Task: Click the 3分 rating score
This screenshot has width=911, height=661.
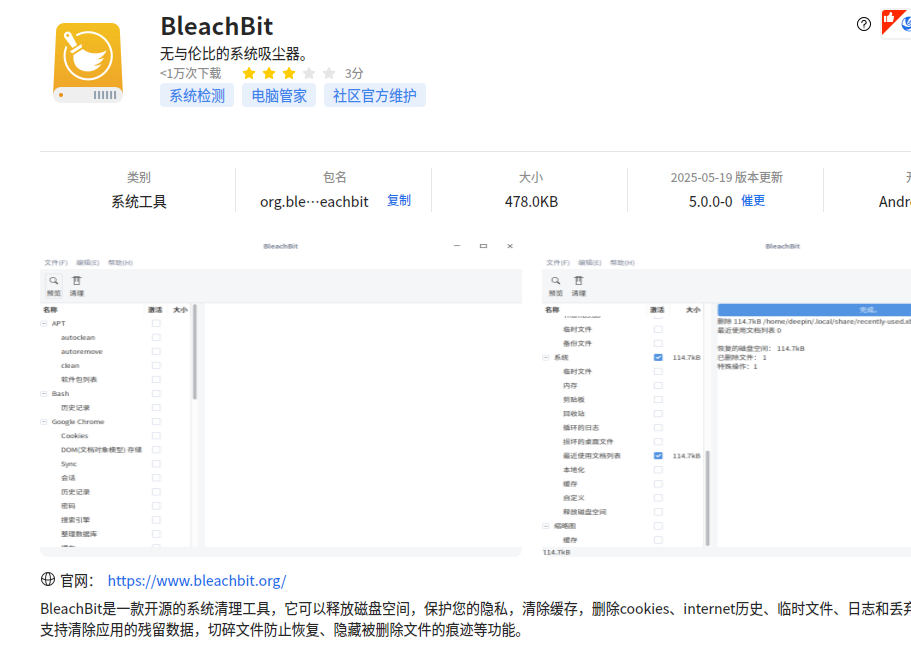Action: tap(354, 73)
